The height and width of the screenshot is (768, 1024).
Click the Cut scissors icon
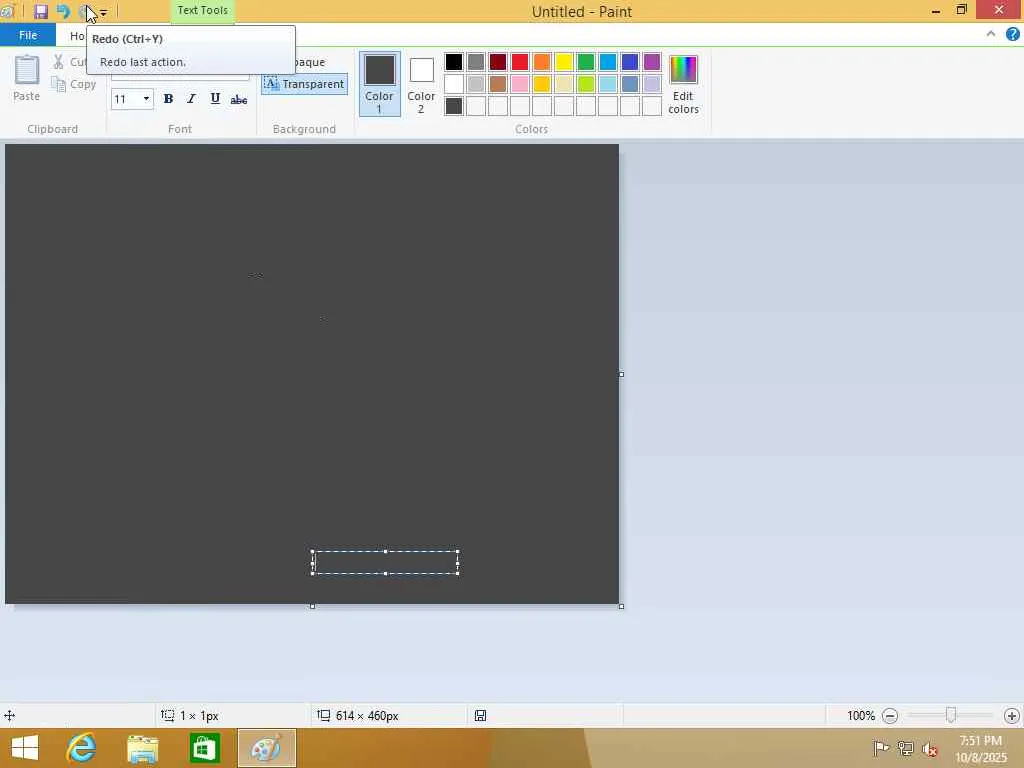[59, 62]
